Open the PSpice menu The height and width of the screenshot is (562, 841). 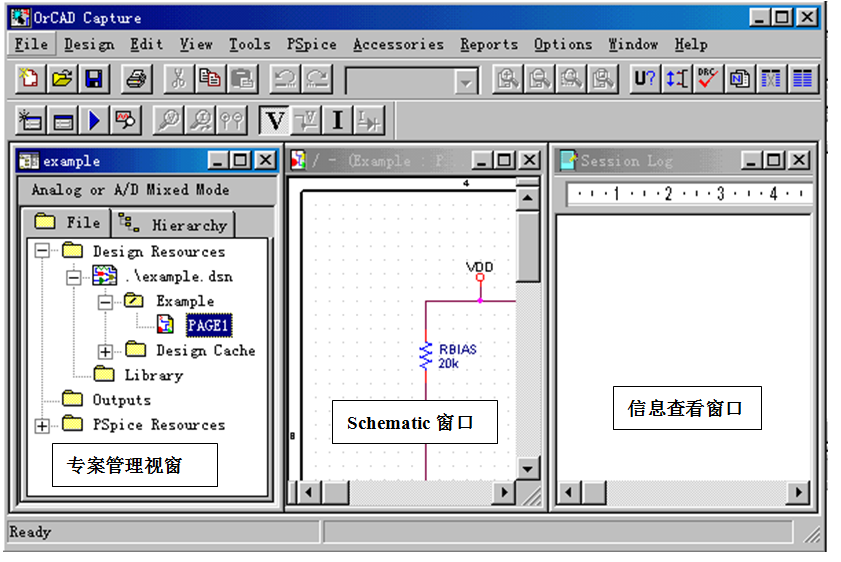pos(311,44)
